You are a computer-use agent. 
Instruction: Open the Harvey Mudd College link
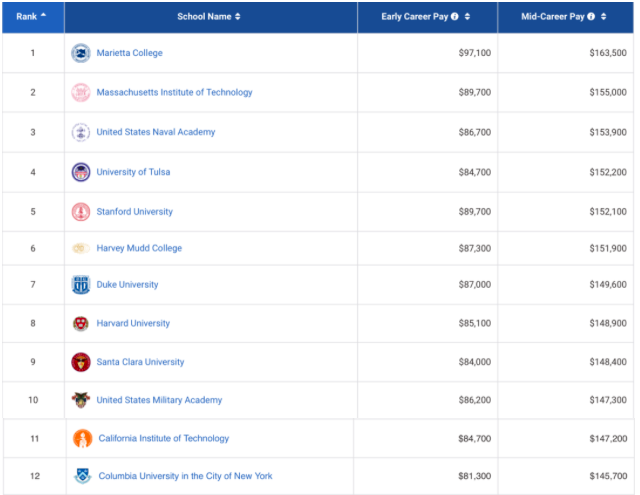(x=139, y=248)
